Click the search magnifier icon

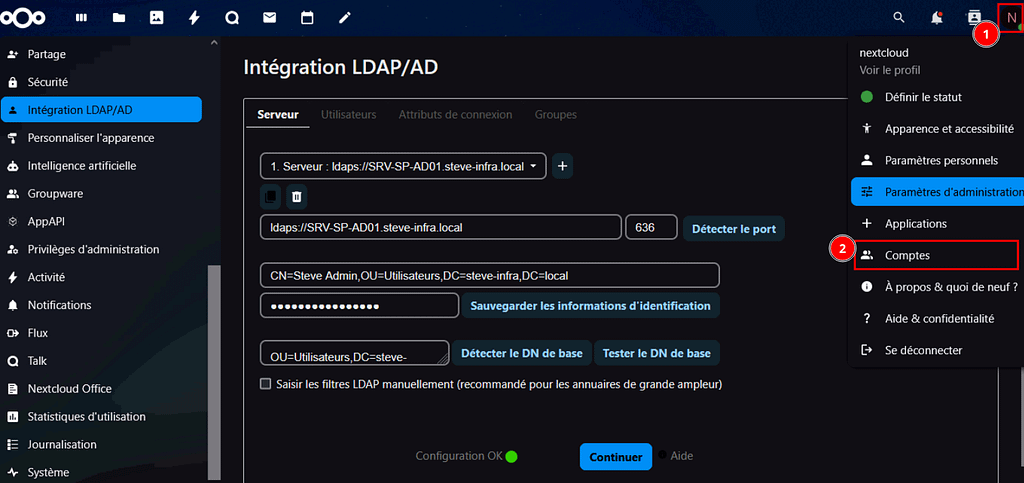click(x=899, y=18)
